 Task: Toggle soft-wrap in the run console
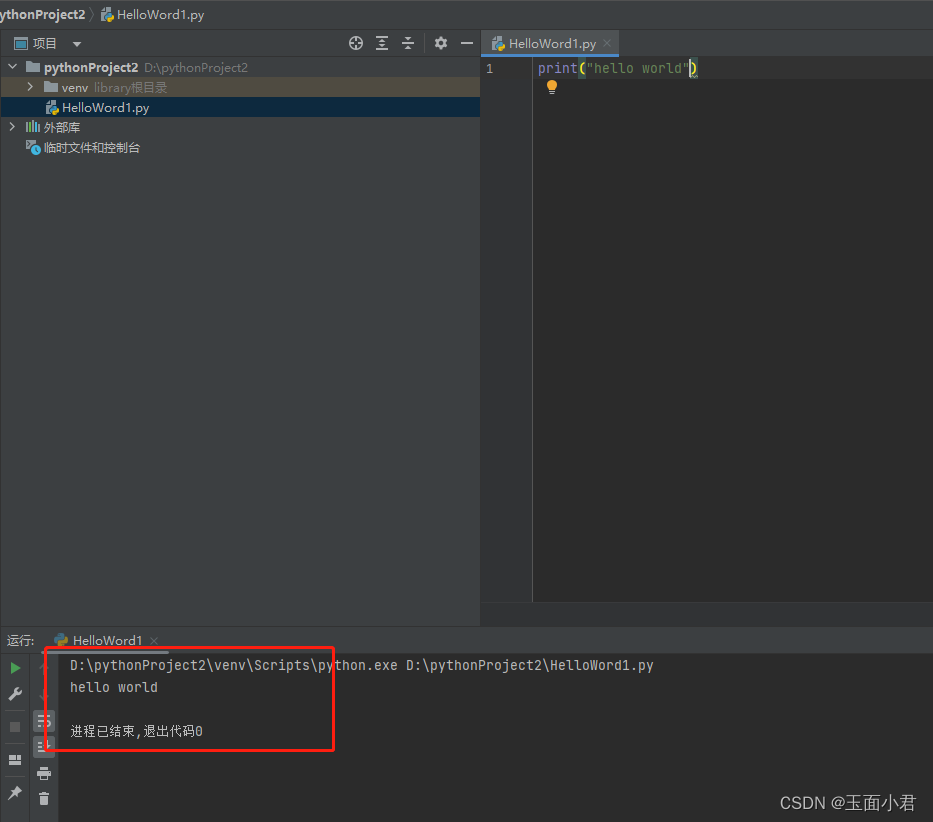(44, 722)
